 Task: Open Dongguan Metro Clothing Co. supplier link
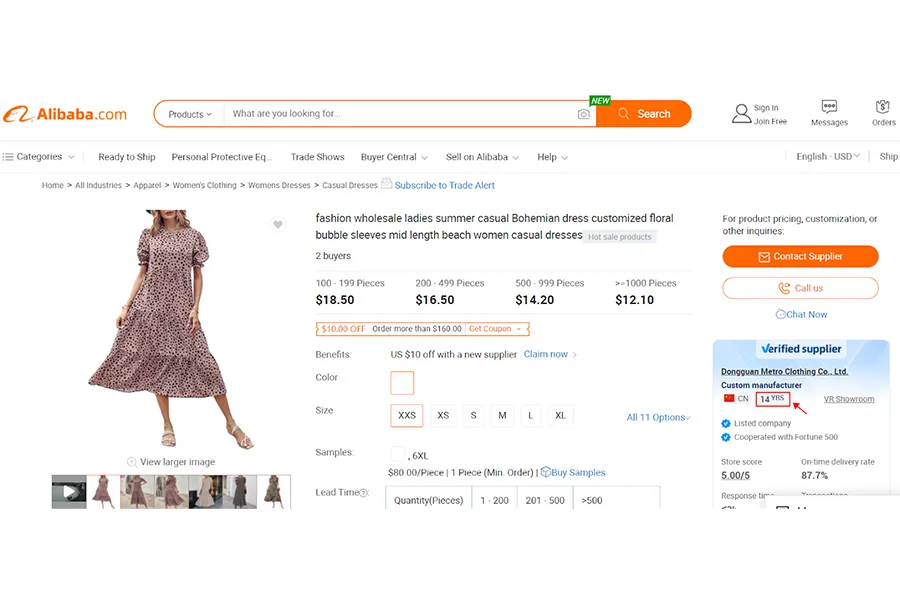pos(784,371)
